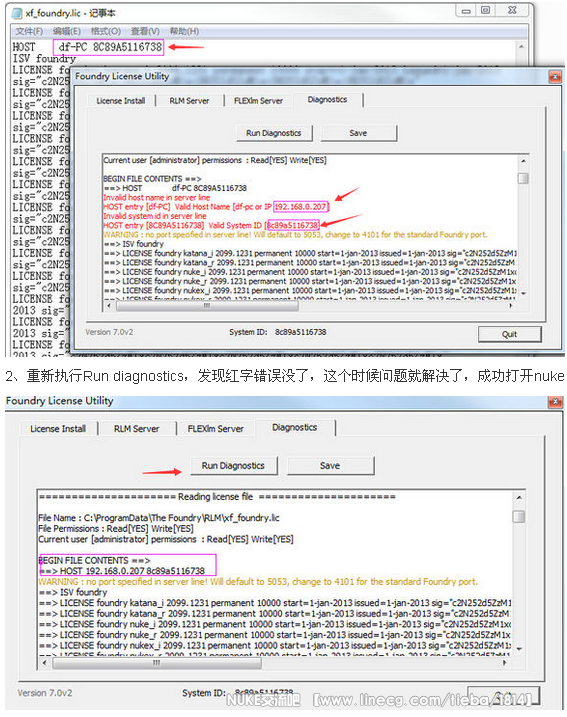Click the 'ISV foundry' line in Notepad
This screenshot has height=717, width=567.
click(x=44, y=59)
